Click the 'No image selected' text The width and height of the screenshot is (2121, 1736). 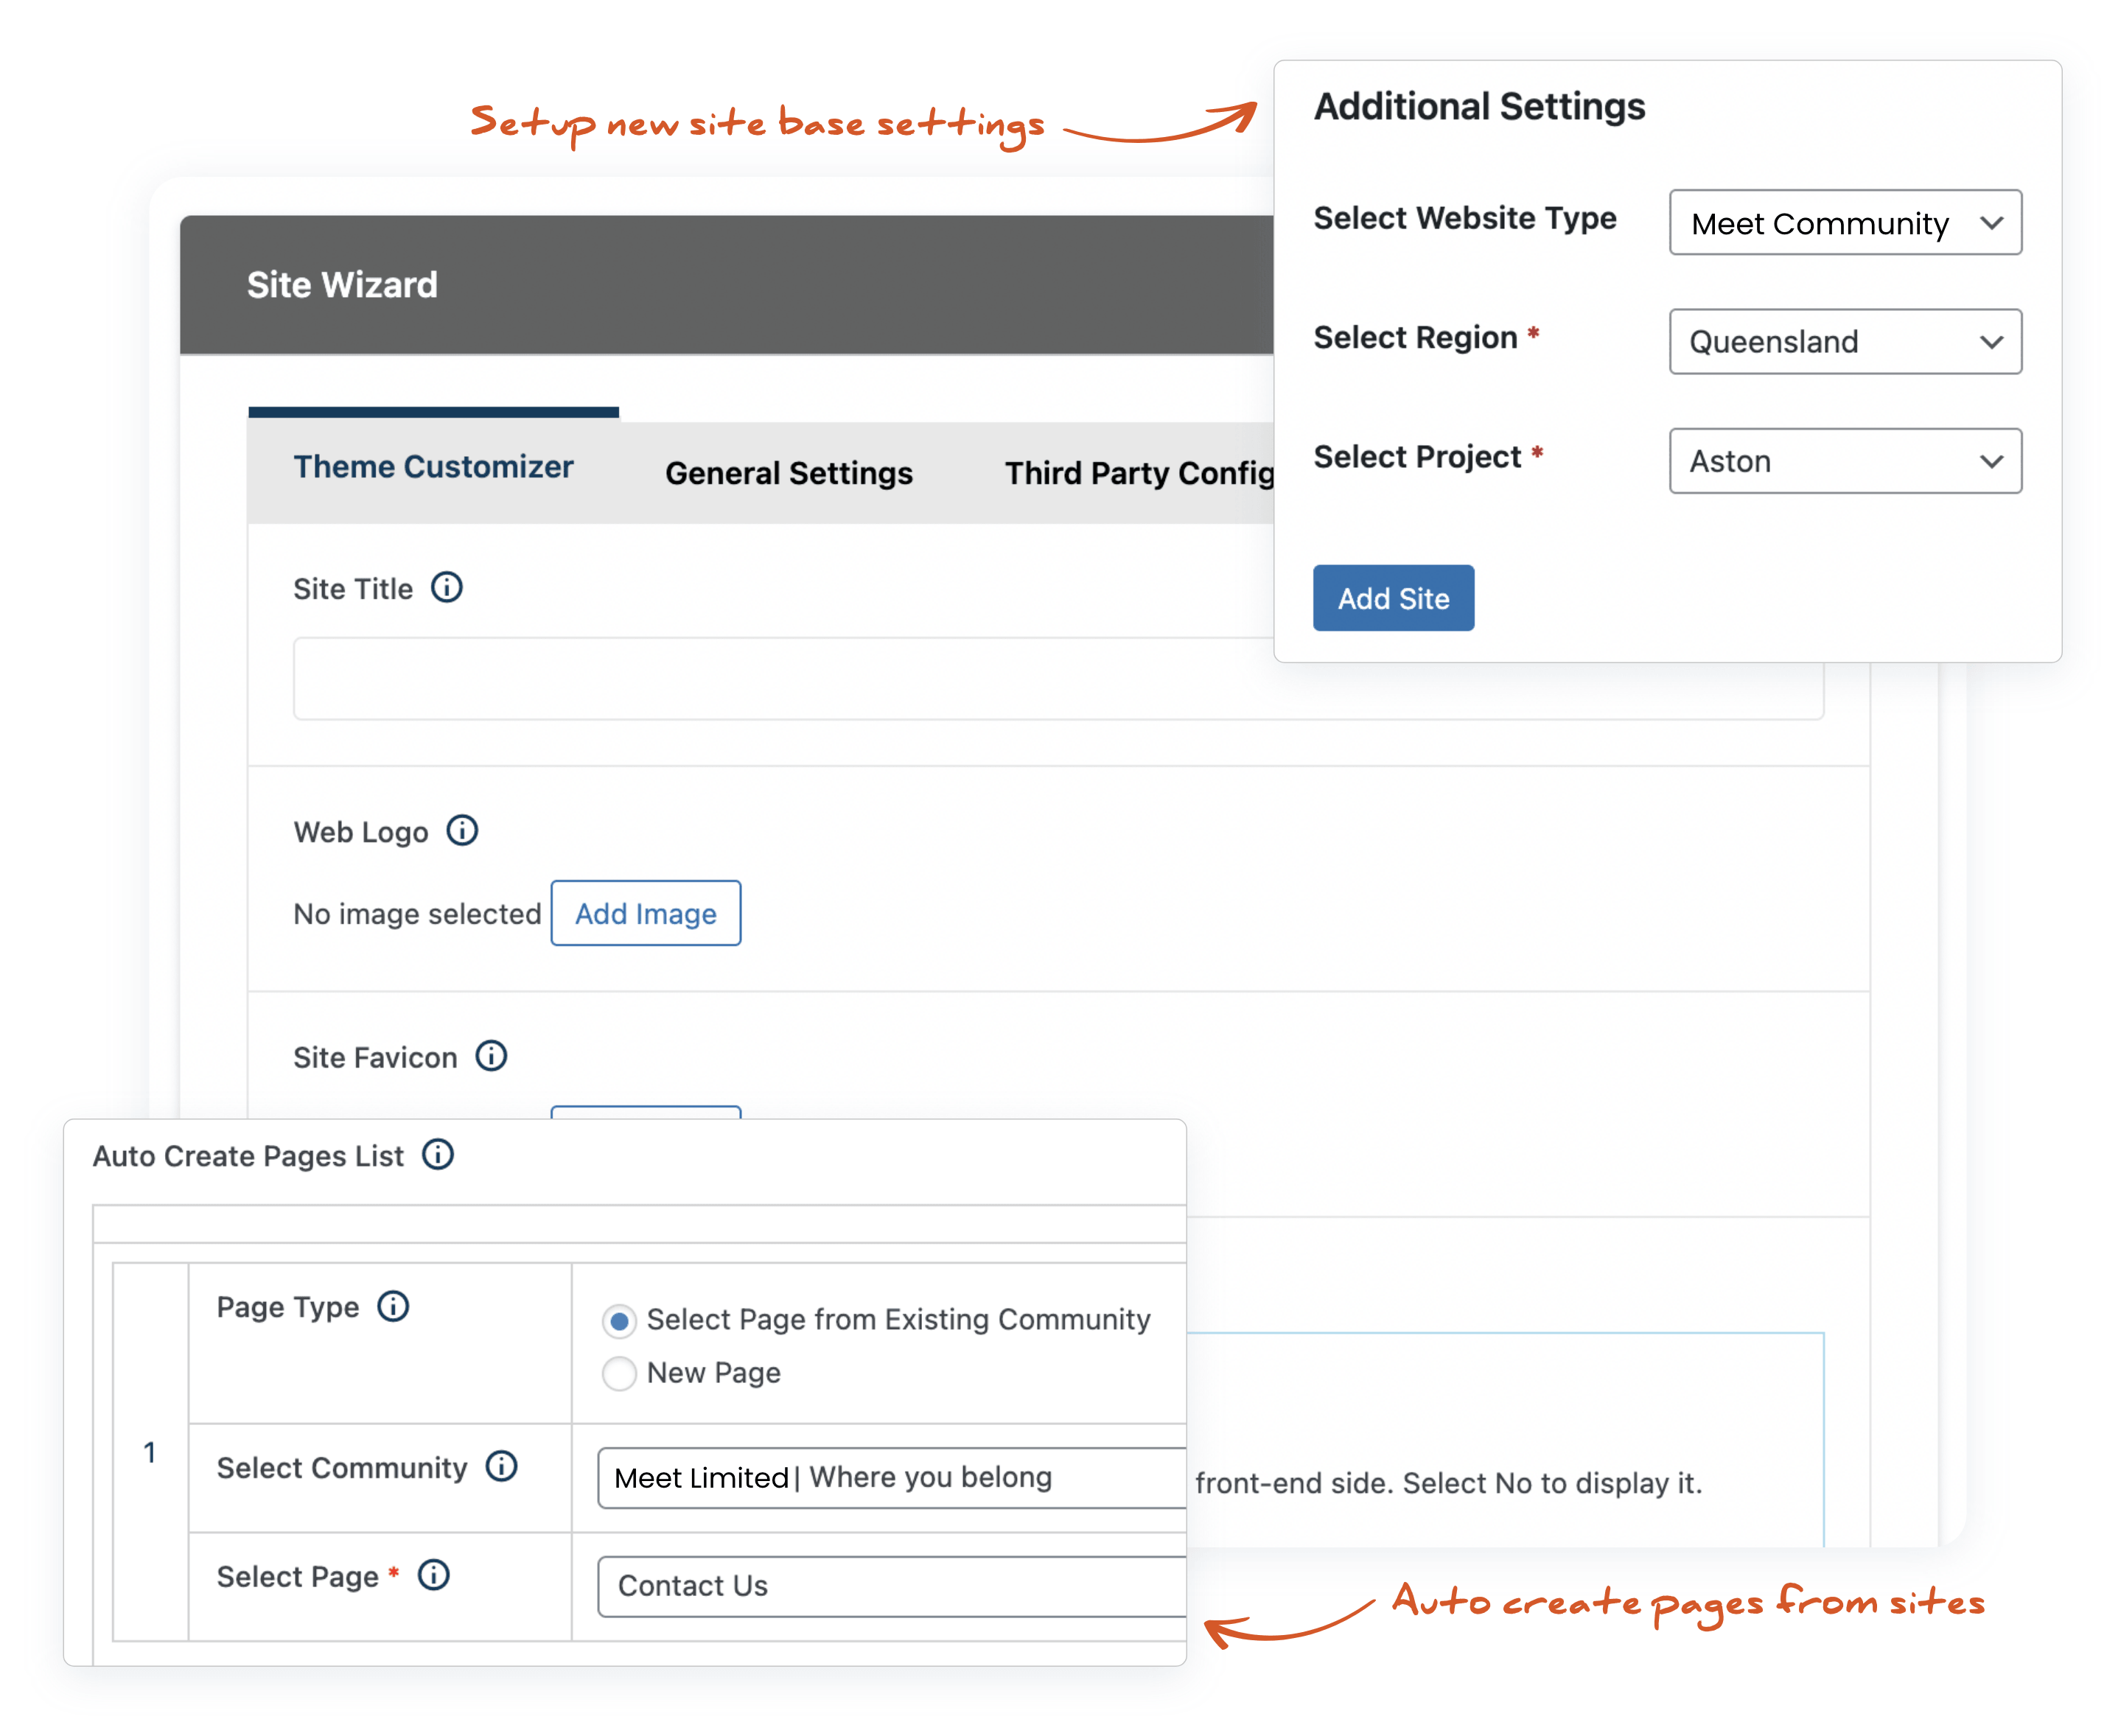tap(417, 913)
